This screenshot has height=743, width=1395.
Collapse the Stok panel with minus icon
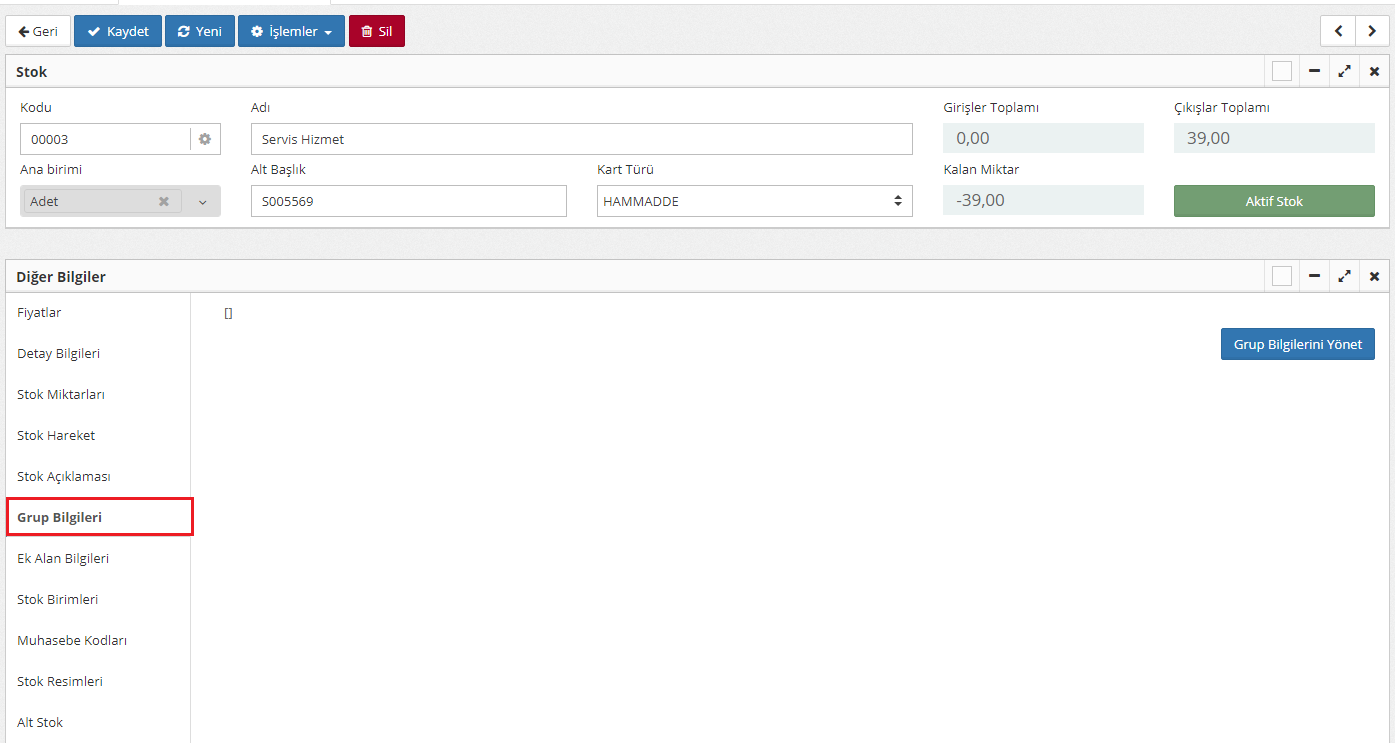[x=1314, y=72]
